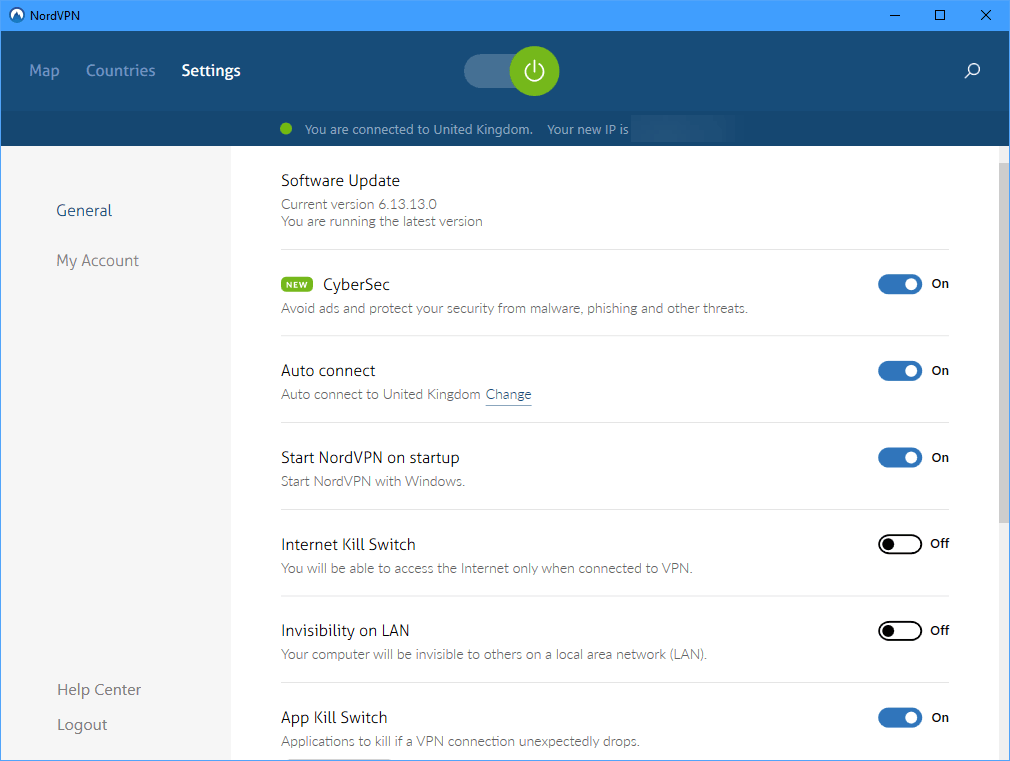This screenshot has width=1010, height=761.
Task: Click the Invisibility on LAN title
Action: (345, 631)
